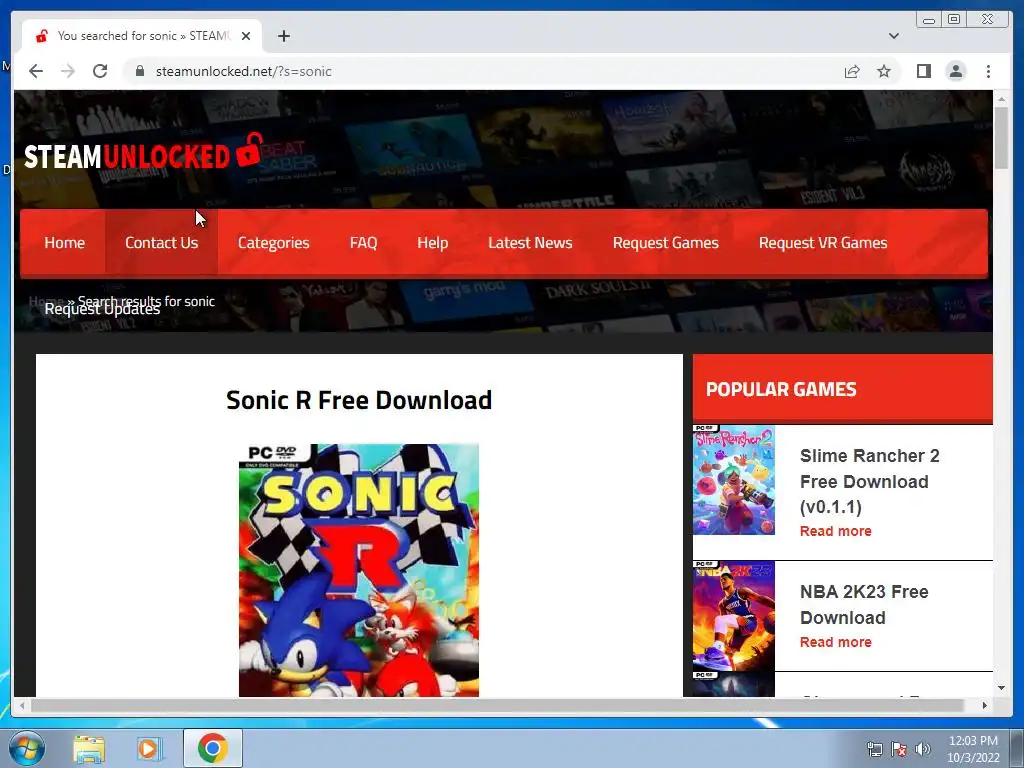The width and height of the screenshot is (1024, 768).
Task: Click Read more under NBA 2K23
Action: pyautogui.click(x=835, y=642)
